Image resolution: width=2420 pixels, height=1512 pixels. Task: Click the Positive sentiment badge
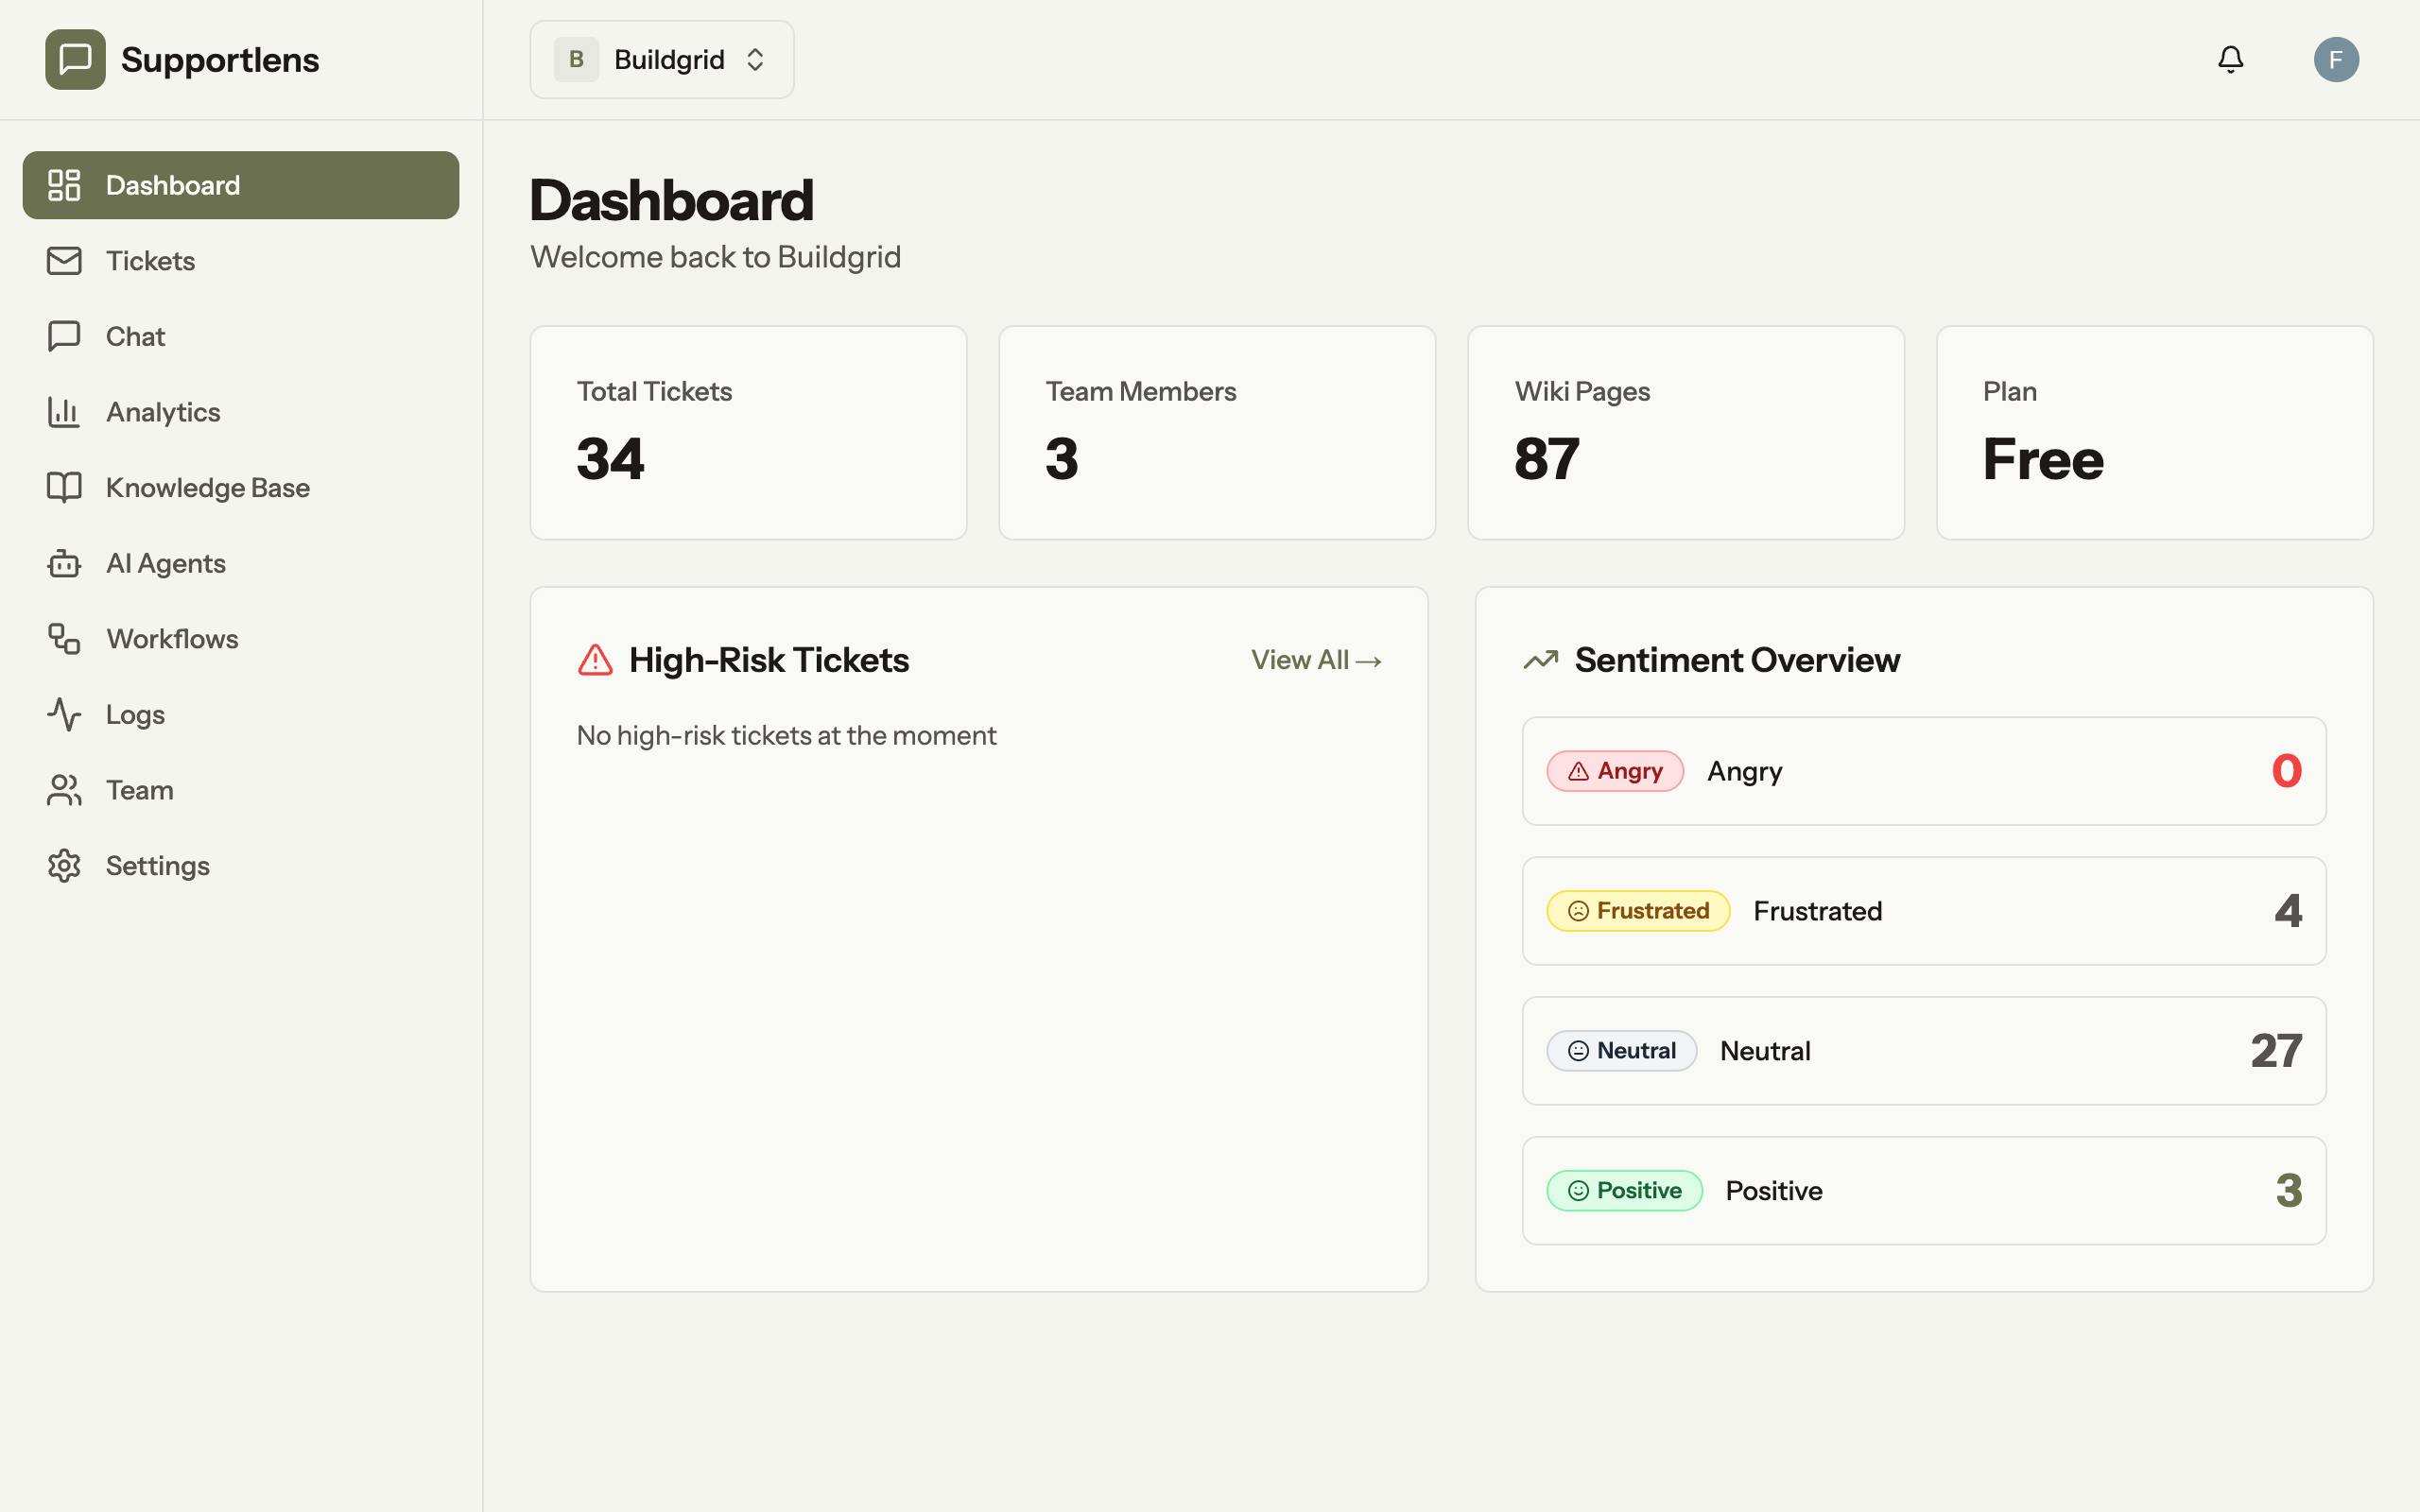(x=1623, y=1190)
